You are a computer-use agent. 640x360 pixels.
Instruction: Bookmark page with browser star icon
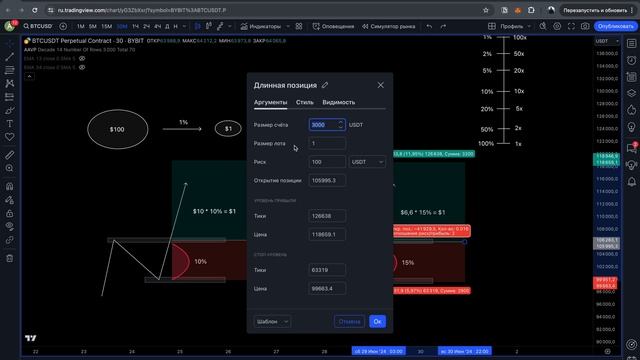point(486,10)
